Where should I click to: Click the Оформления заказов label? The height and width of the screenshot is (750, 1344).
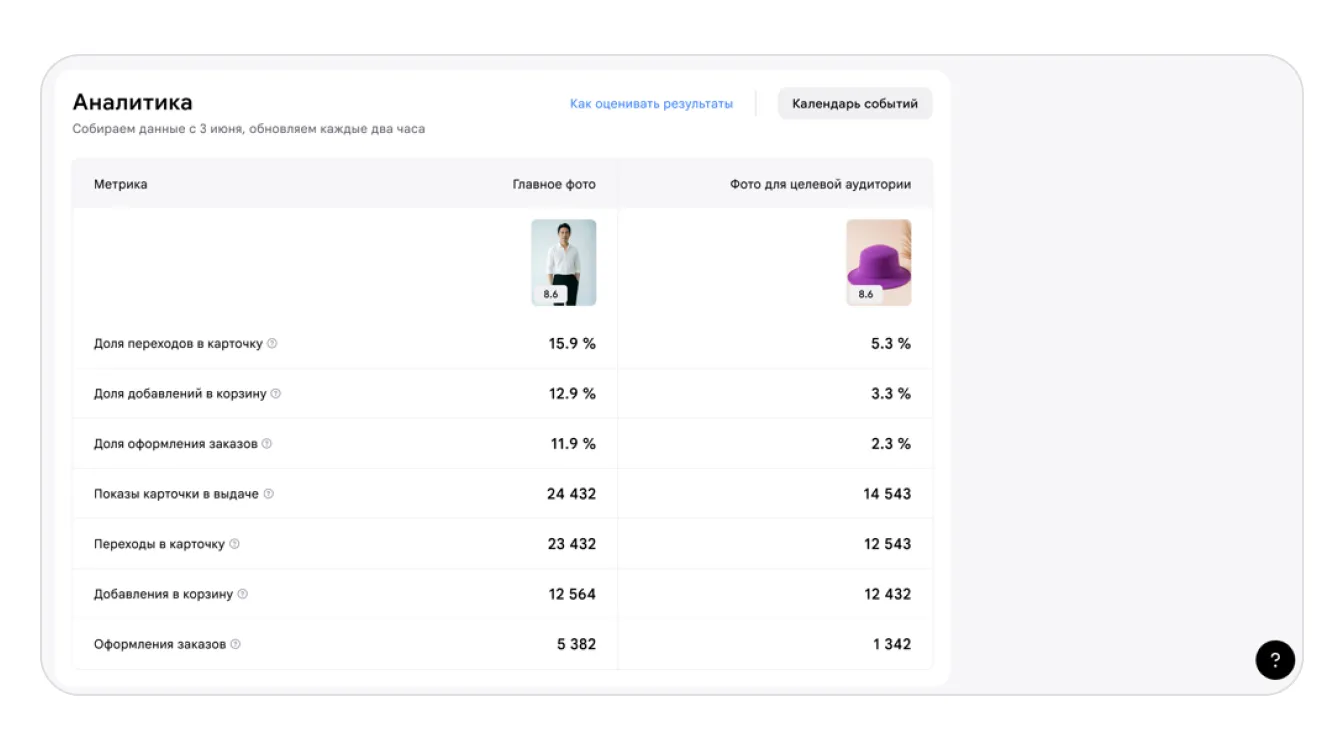point(160,644)
